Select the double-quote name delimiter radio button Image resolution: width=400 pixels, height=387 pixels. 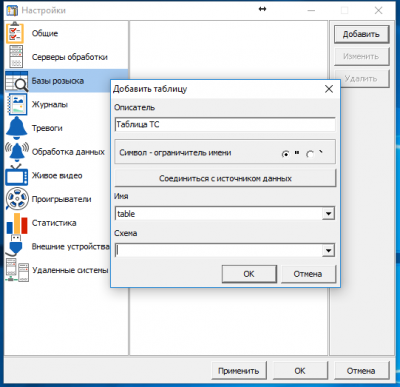tap(286, 154)
